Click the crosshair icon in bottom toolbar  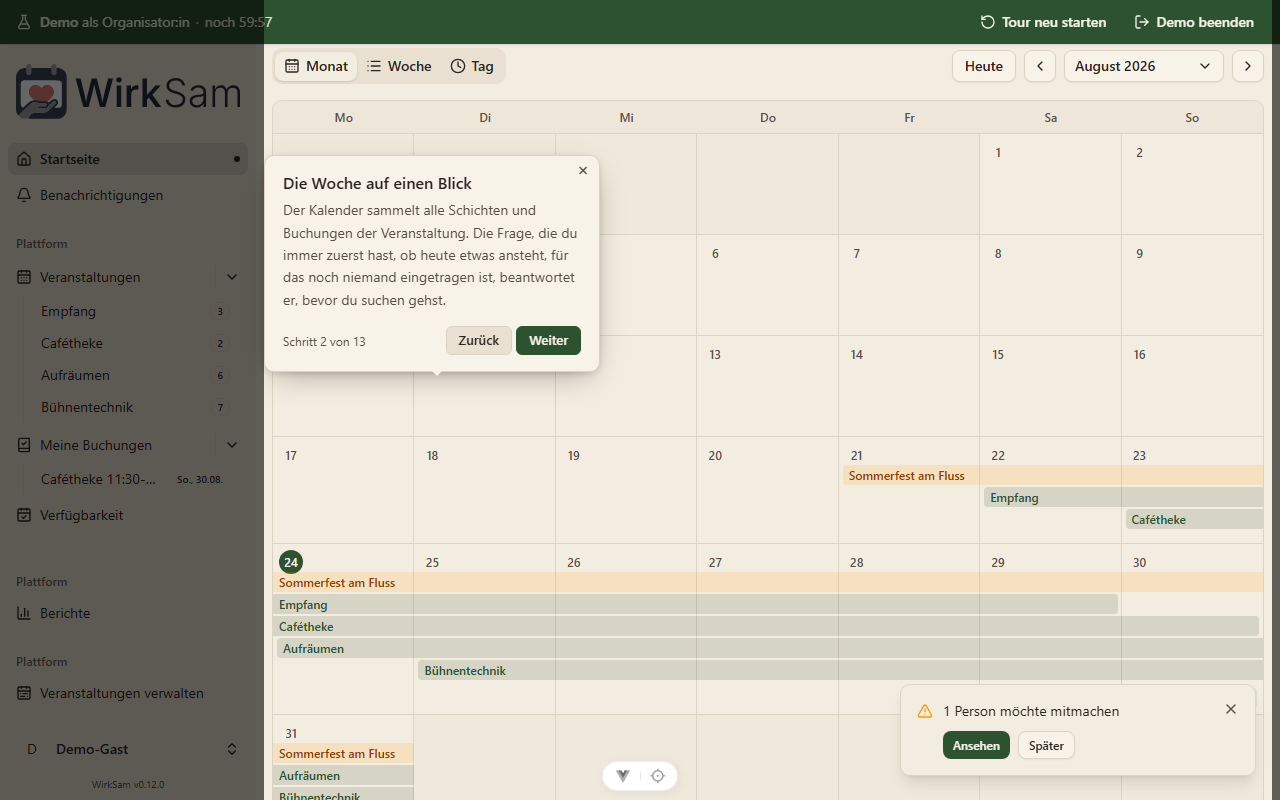[x=658, y=776]
